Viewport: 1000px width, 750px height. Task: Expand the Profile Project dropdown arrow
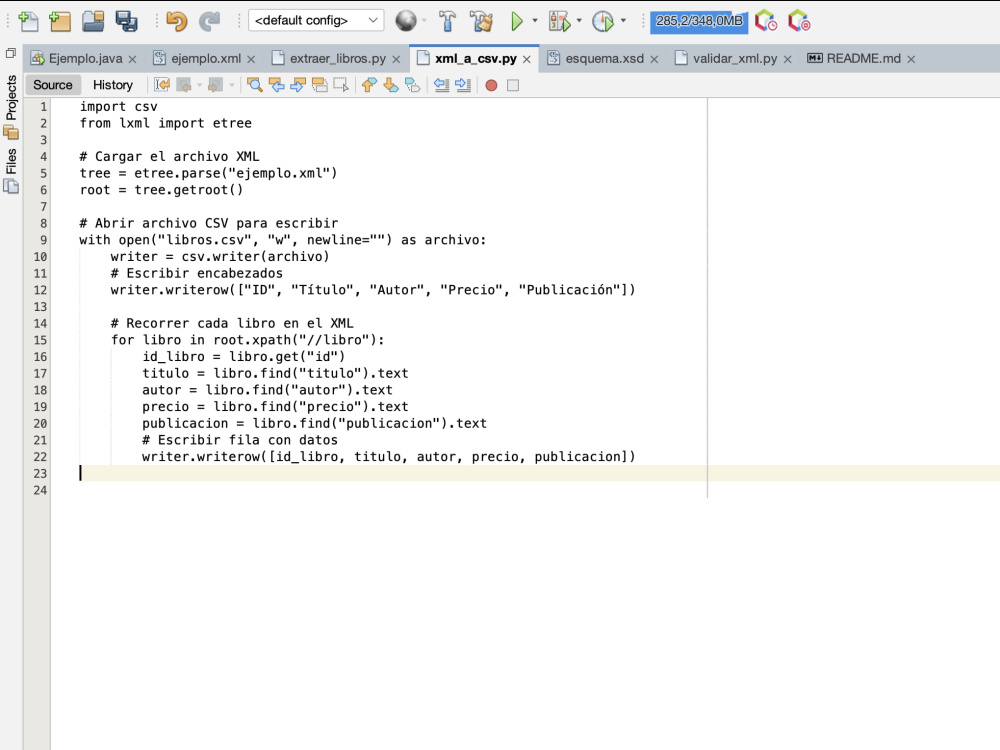pyautogui.click(x=623, y=20)
